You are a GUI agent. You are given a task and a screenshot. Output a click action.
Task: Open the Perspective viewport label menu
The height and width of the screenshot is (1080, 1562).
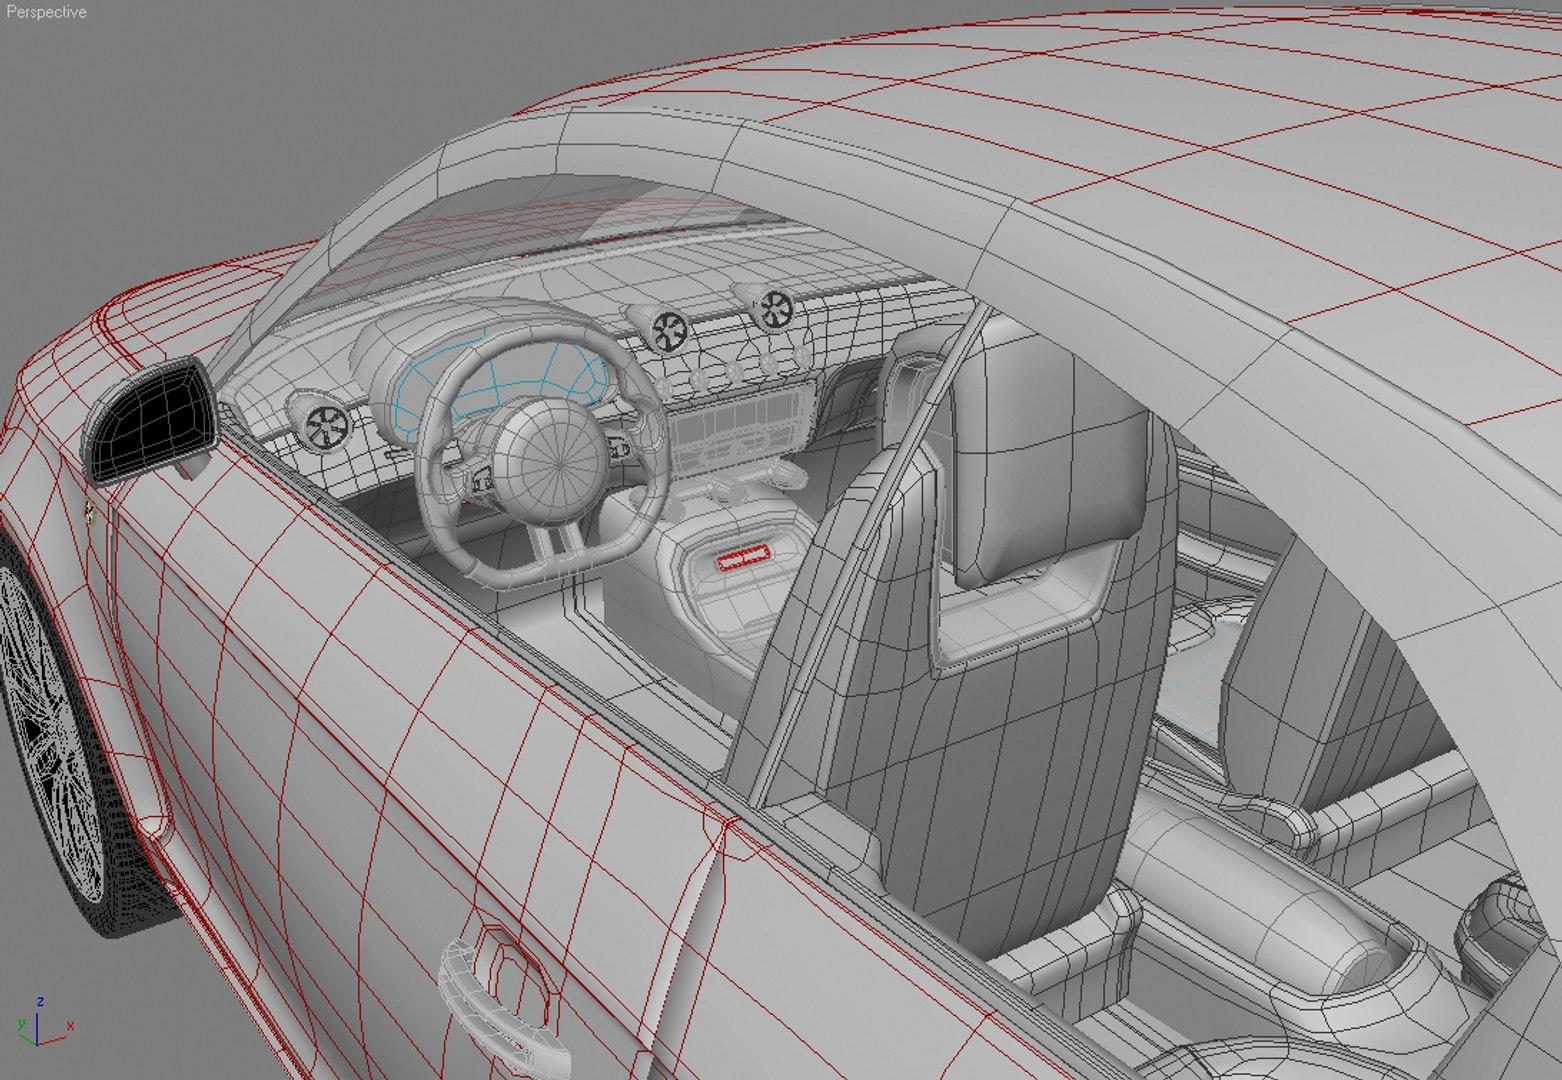click(x=46, y=12)
